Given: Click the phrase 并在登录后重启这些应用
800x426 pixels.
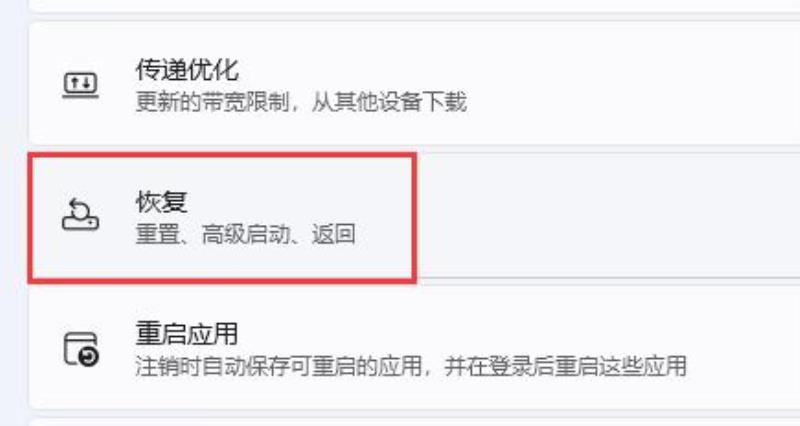Looking at the screenshot, I should pyautogui.click(x=565, y=366).
